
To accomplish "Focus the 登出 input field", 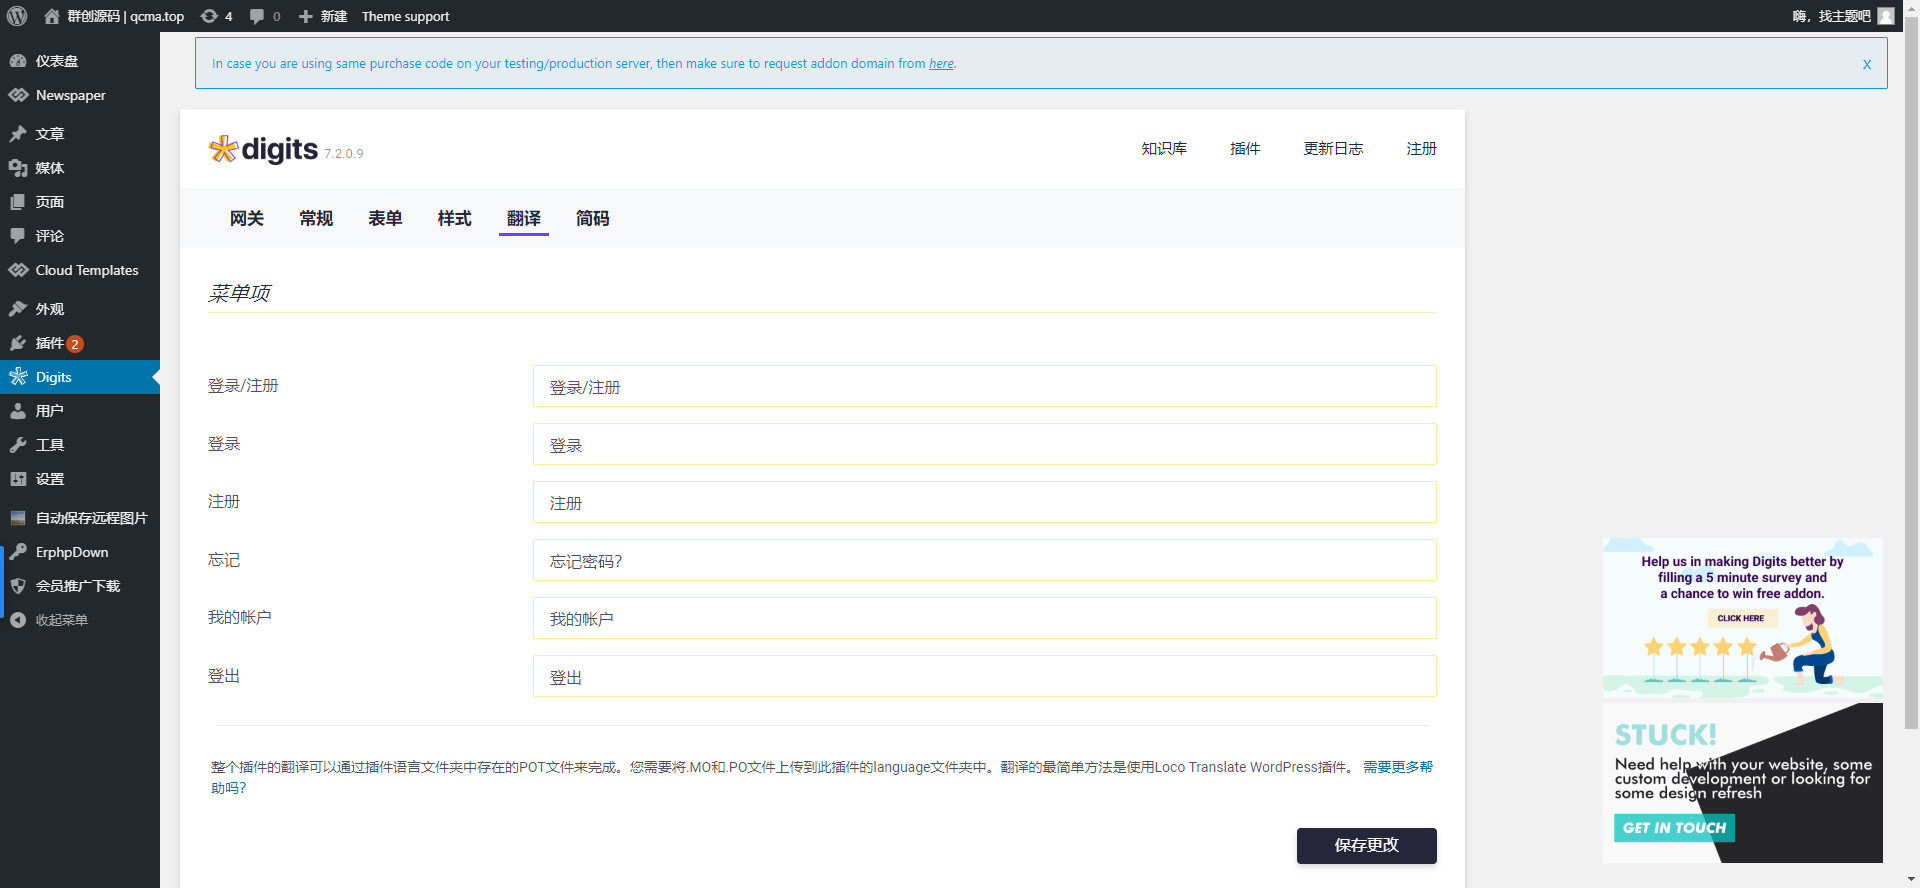I will tap(985, 676).
